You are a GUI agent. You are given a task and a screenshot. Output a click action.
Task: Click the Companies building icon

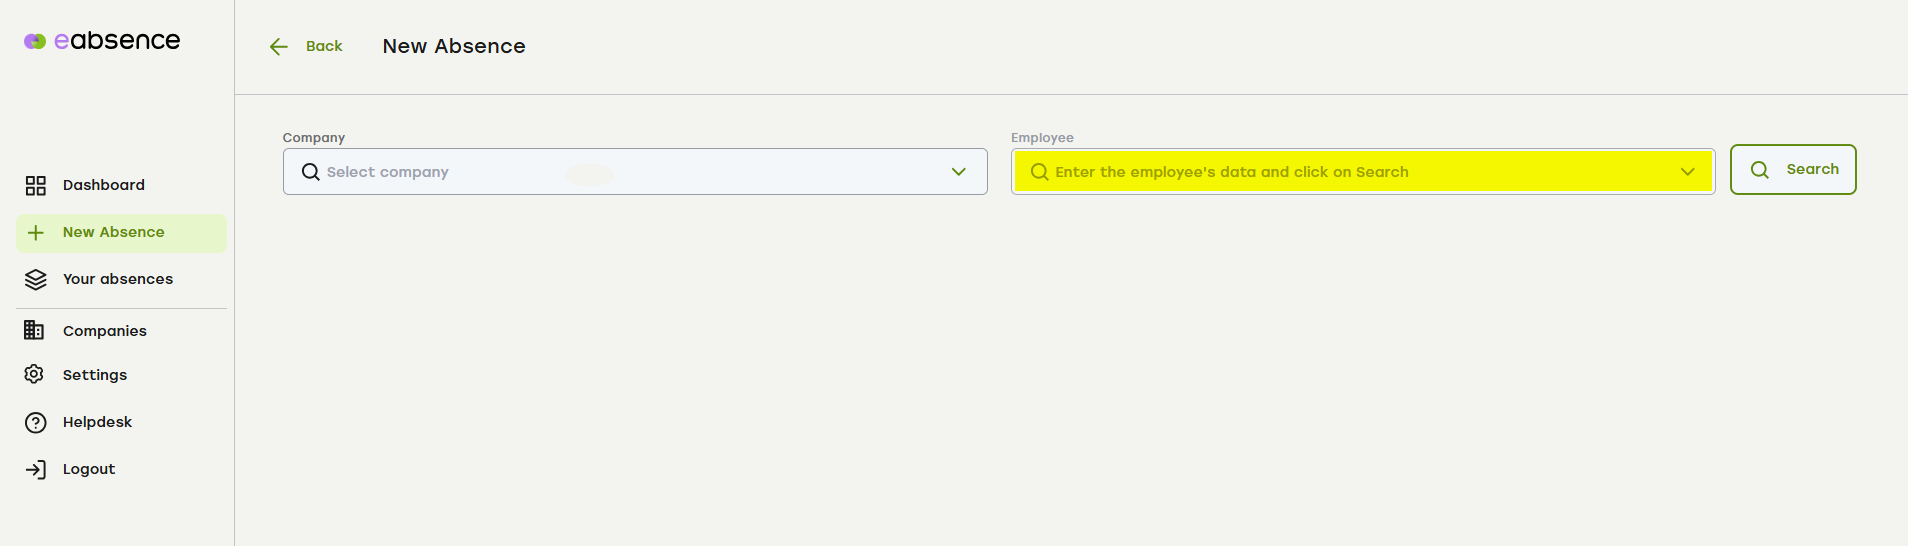(34, 330)
